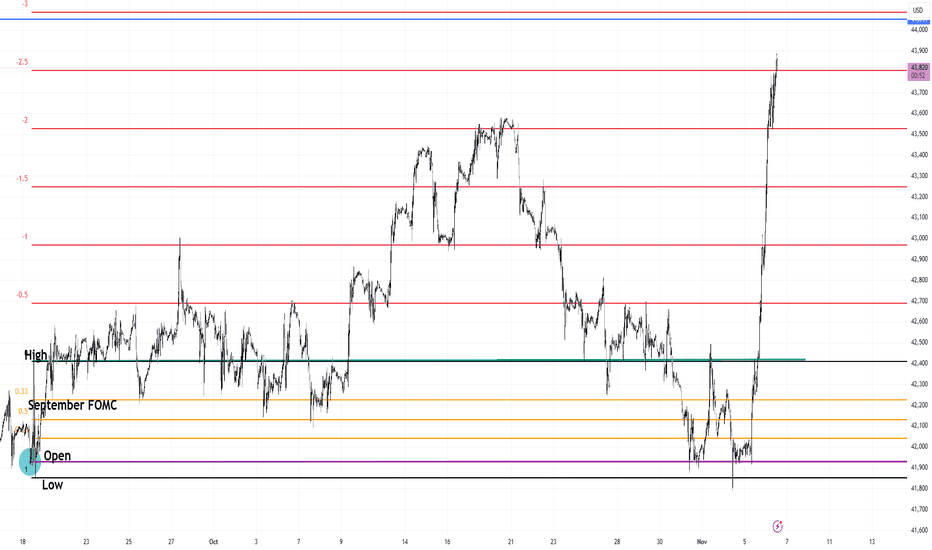The image size is (932, 550).
Task: Click the '21' date on time axis
Action: click(511, 542)
